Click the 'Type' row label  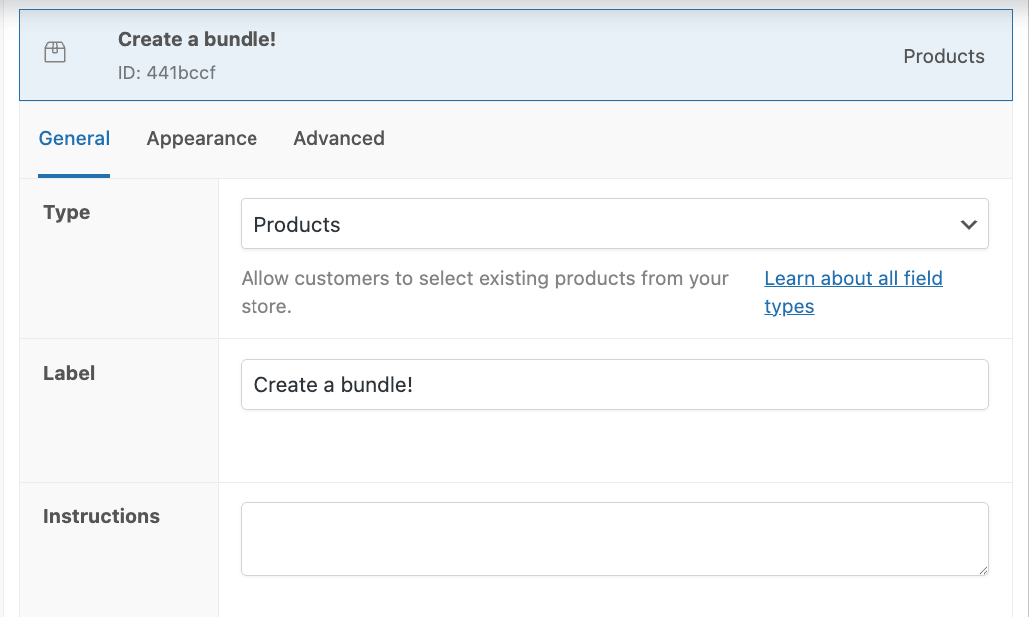click(x=66, y=212)
